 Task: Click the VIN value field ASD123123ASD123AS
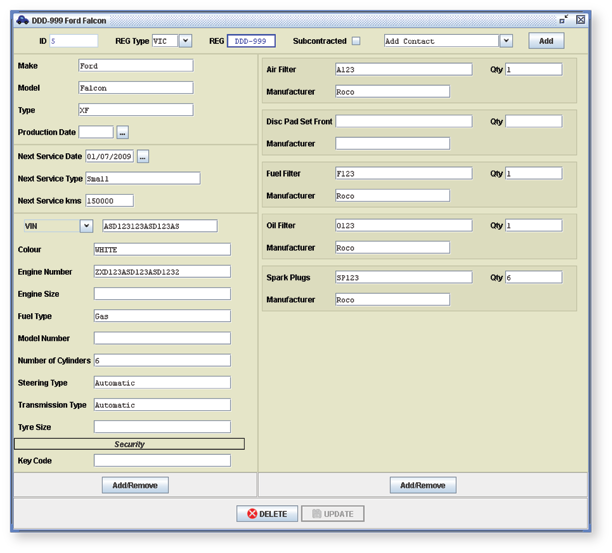pyautogui.click(x=160, y=226)
